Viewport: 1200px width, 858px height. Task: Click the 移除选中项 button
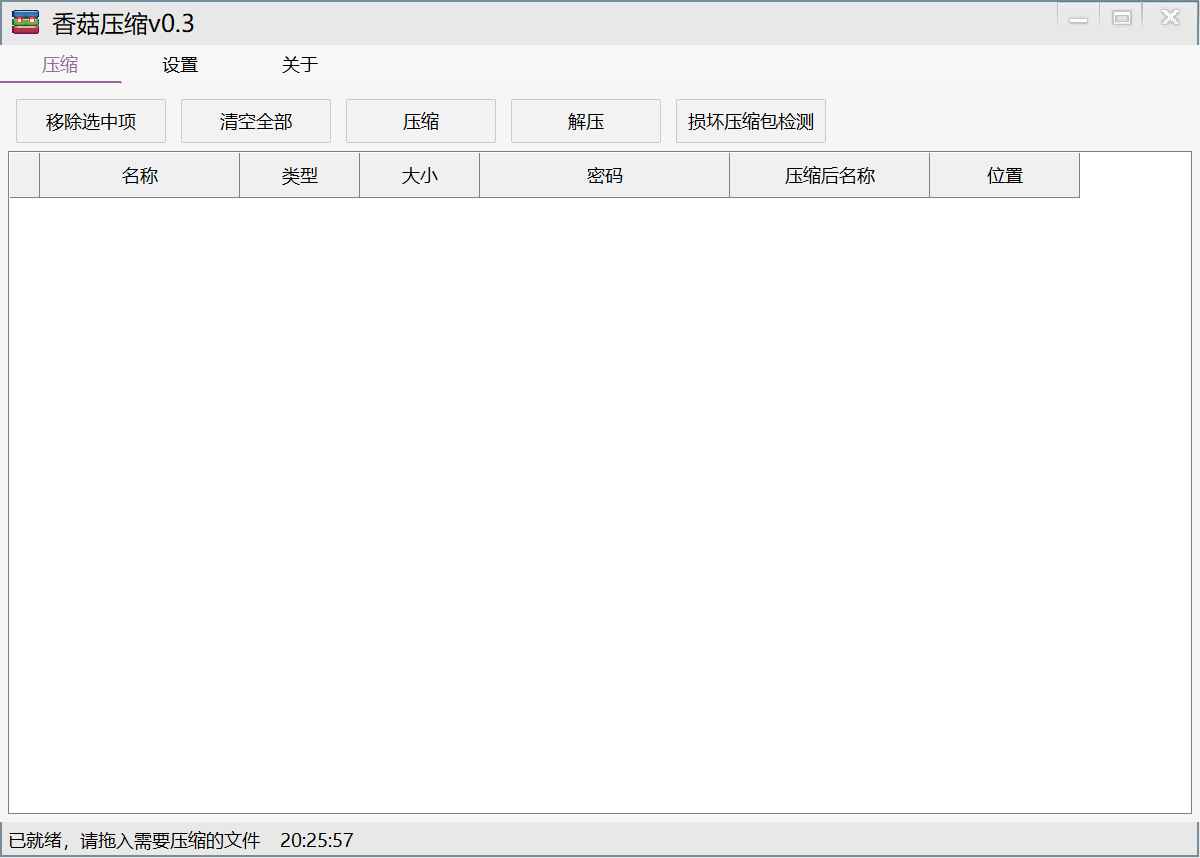click(x=91, y=120)
